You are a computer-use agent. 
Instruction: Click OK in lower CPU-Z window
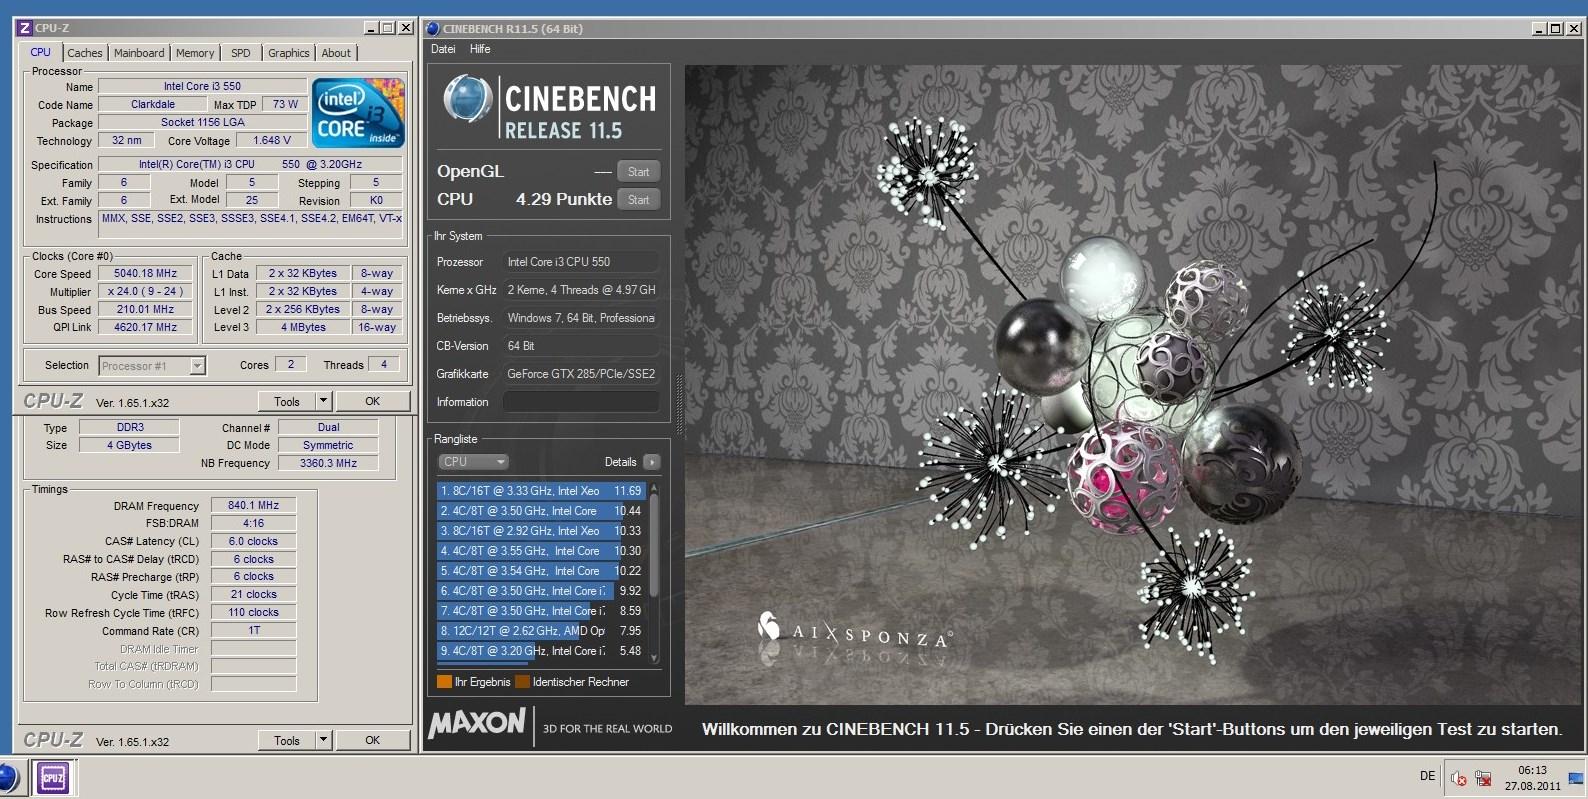point(372,740)
